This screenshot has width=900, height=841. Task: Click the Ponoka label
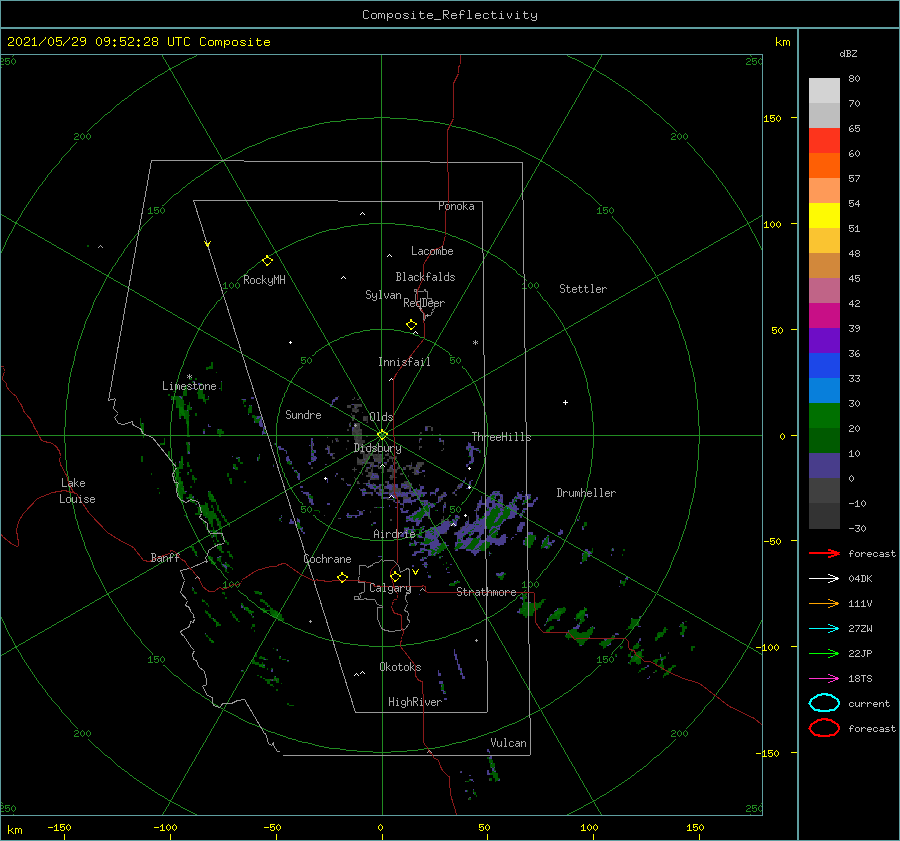456,206
